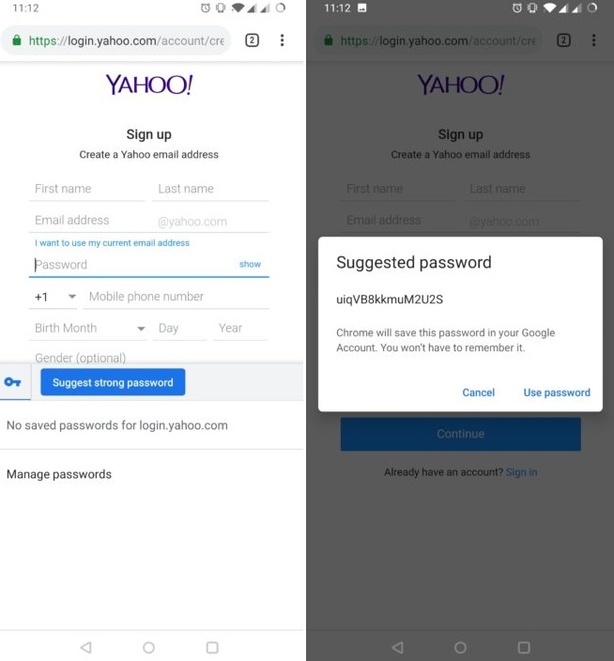Image resolution: width=614 pixels, height=661 pixels.
Task: Toggle password visibility with the show link
Action: [250, 265]
